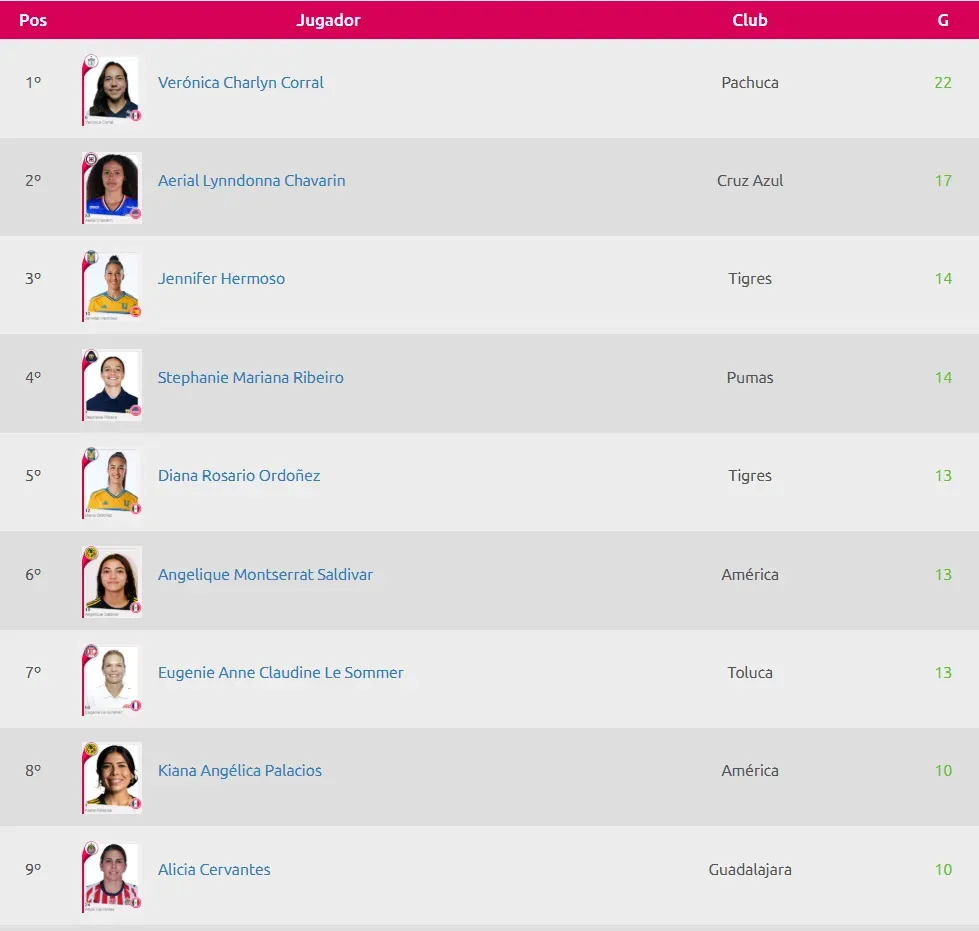Select the G goals column header
Screen dimensions: 979x931
(x=942, y=20)
